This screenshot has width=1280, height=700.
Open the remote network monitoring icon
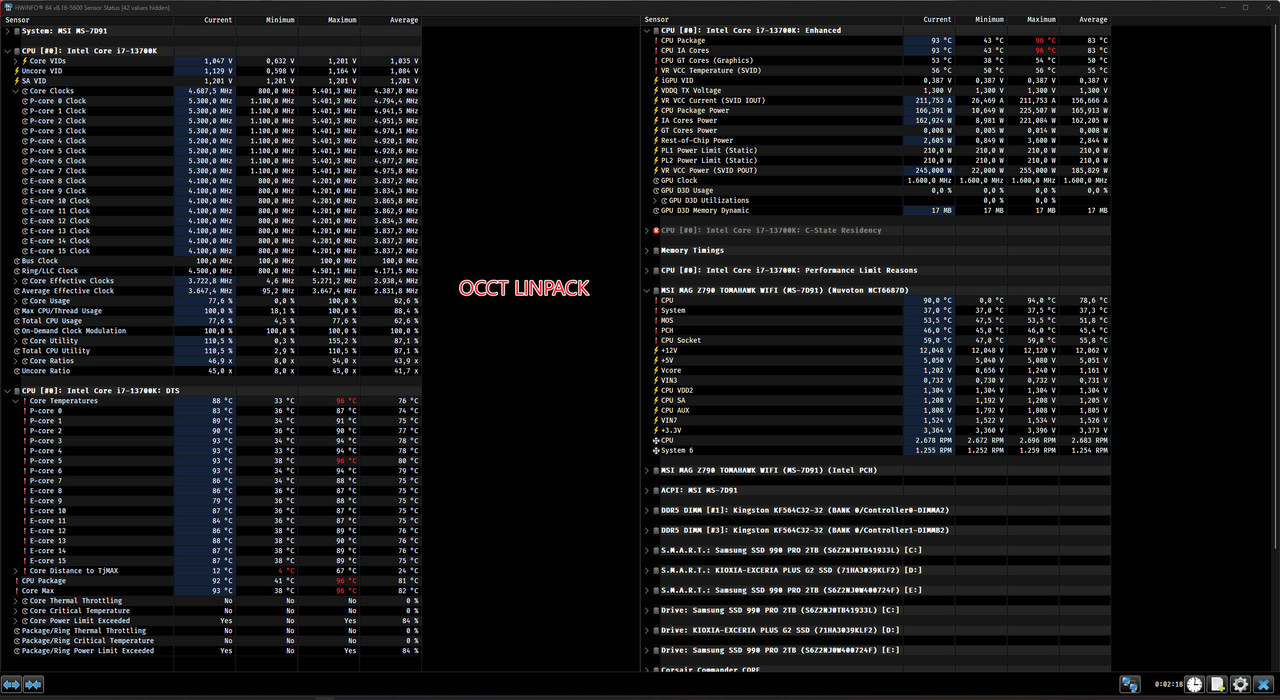coord(1129,685)
